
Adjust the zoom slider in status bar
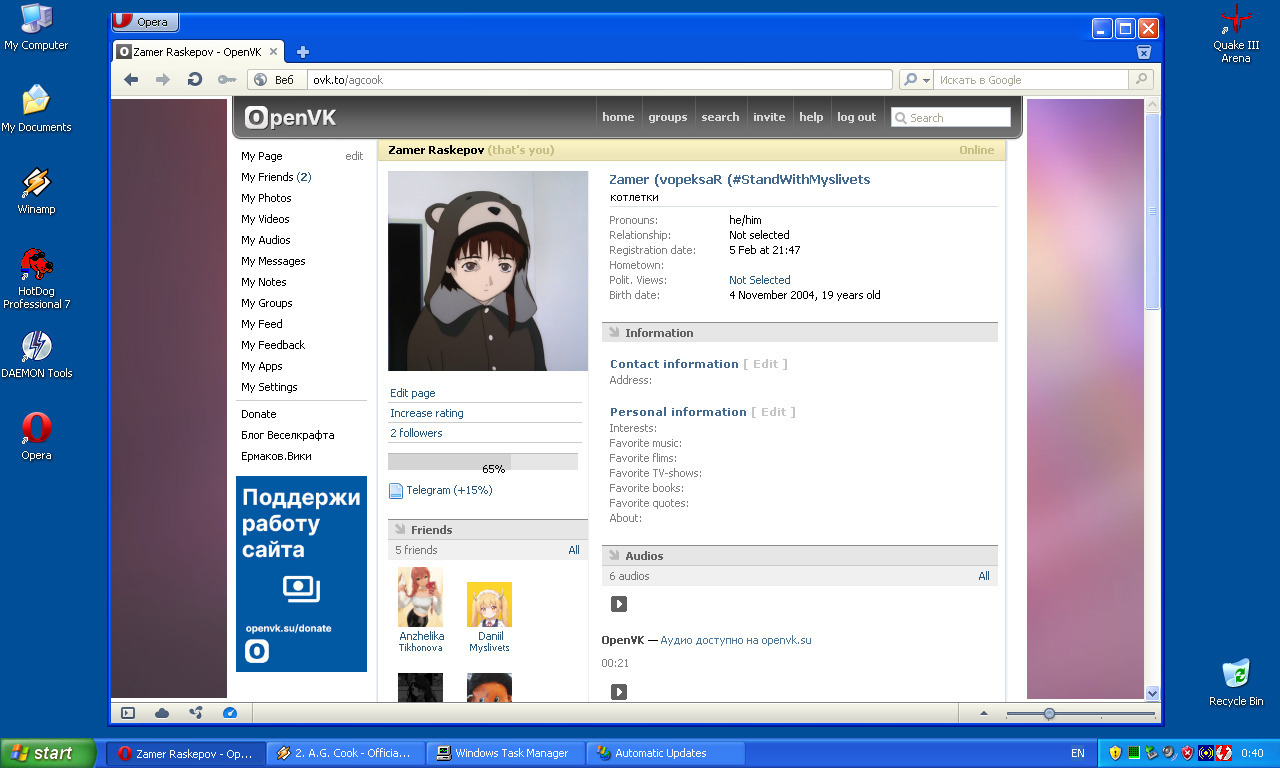point(1049,713)
